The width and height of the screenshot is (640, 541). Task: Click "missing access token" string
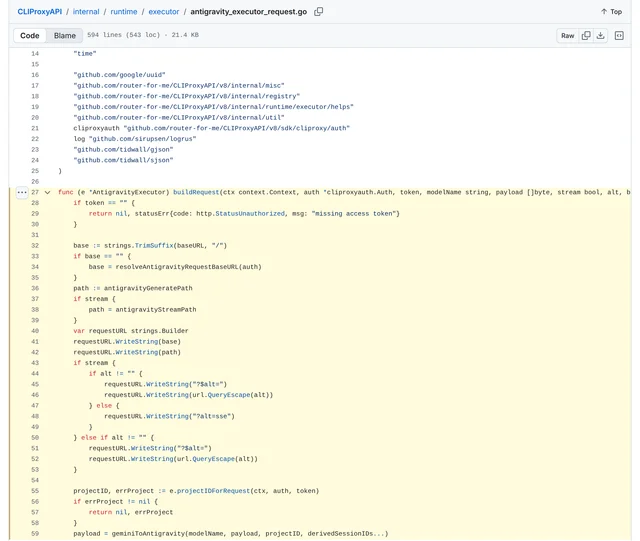tap(353, 214)
